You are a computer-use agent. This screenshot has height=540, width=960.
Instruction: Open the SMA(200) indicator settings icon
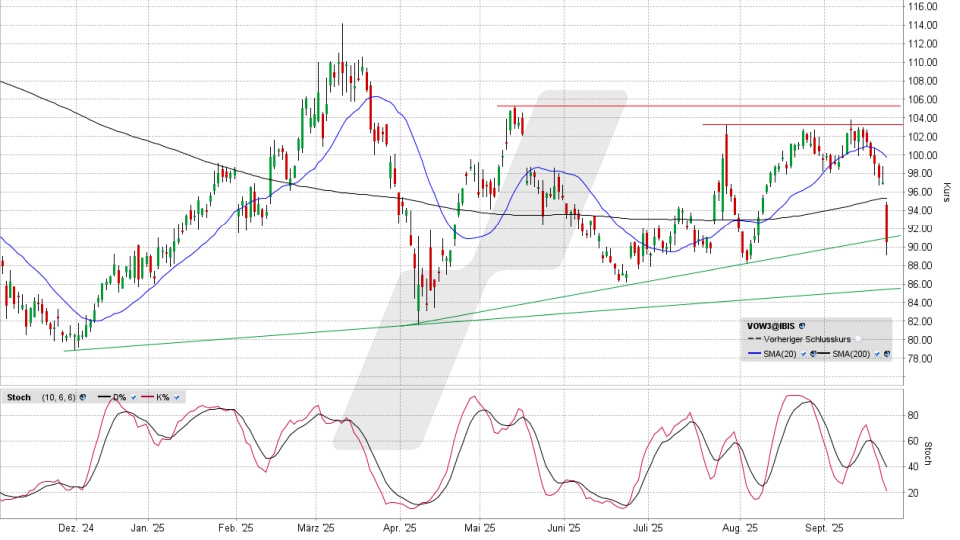coord(886,354)
